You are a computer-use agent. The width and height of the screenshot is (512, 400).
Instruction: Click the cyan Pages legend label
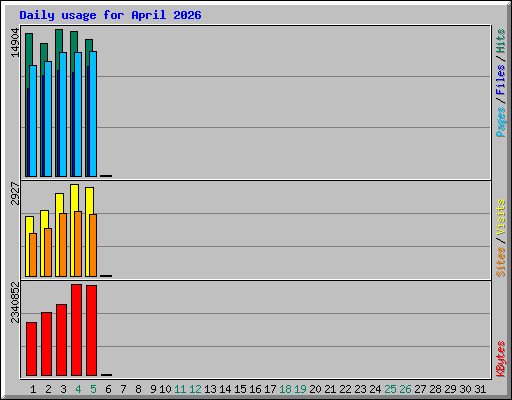pyautogui.click(x=500, y=122)
